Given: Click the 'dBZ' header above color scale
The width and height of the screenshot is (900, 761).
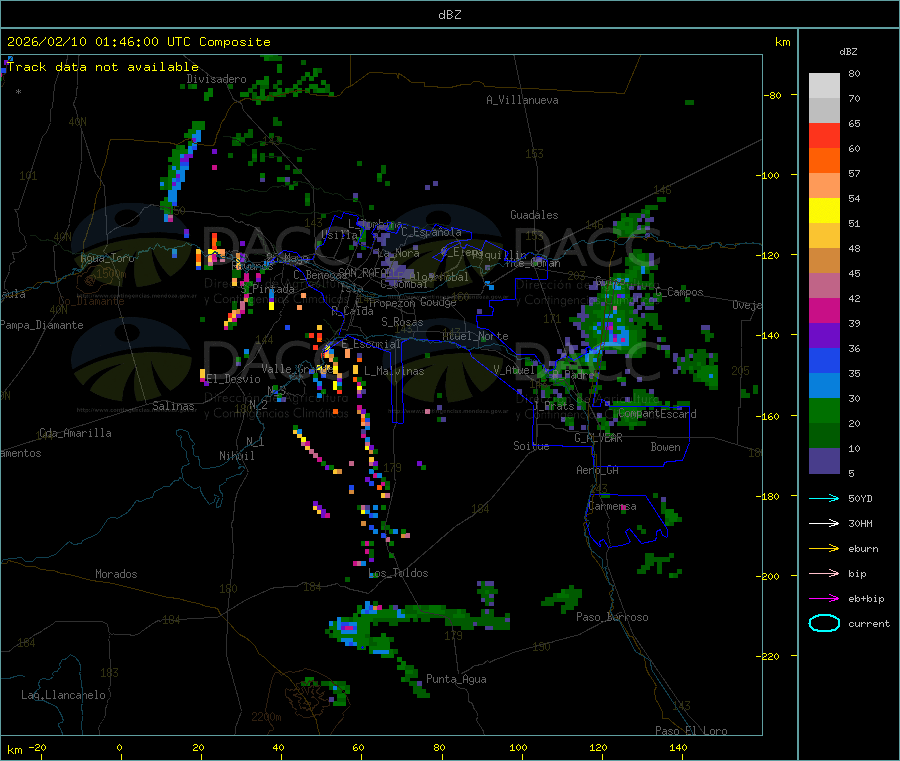Looking at the screenshot, I should [x=848, y=52].
